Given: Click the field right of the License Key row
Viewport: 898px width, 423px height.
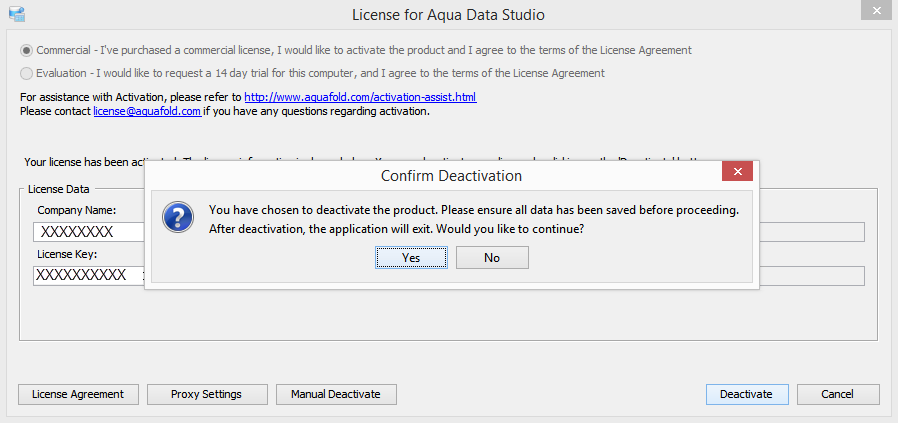Looking at the screenshot, I should point(810,276).
